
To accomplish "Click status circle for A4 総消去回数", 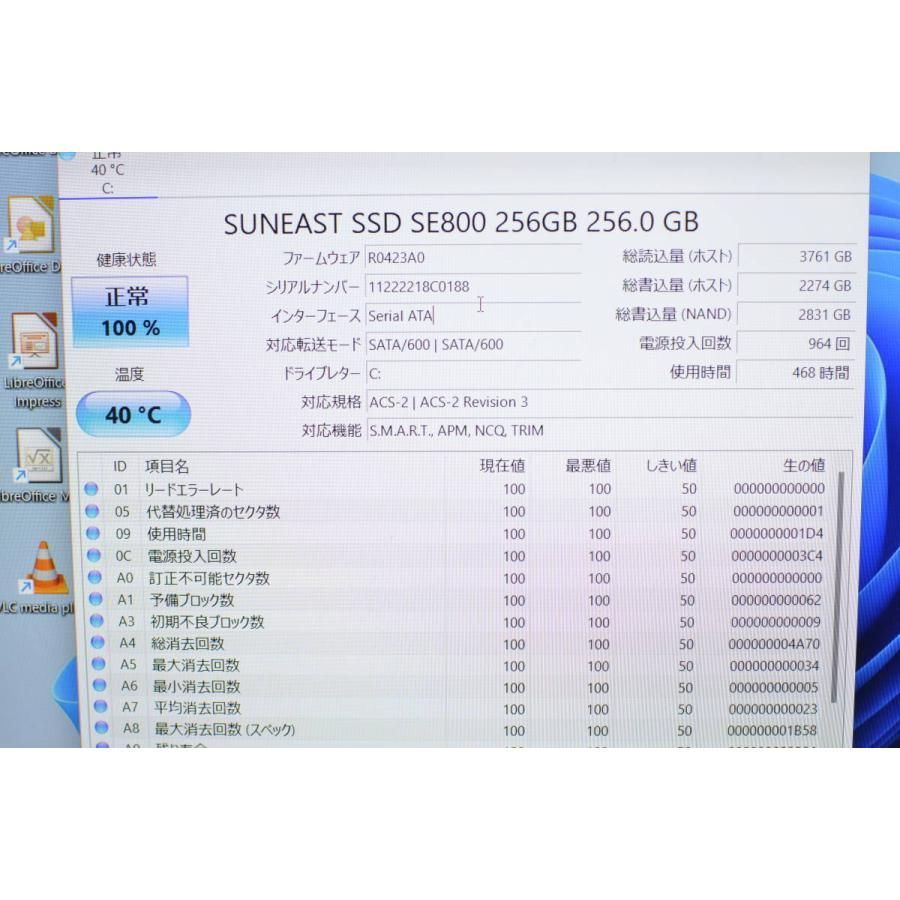I will pyautogui.click(x=98, y=642).
